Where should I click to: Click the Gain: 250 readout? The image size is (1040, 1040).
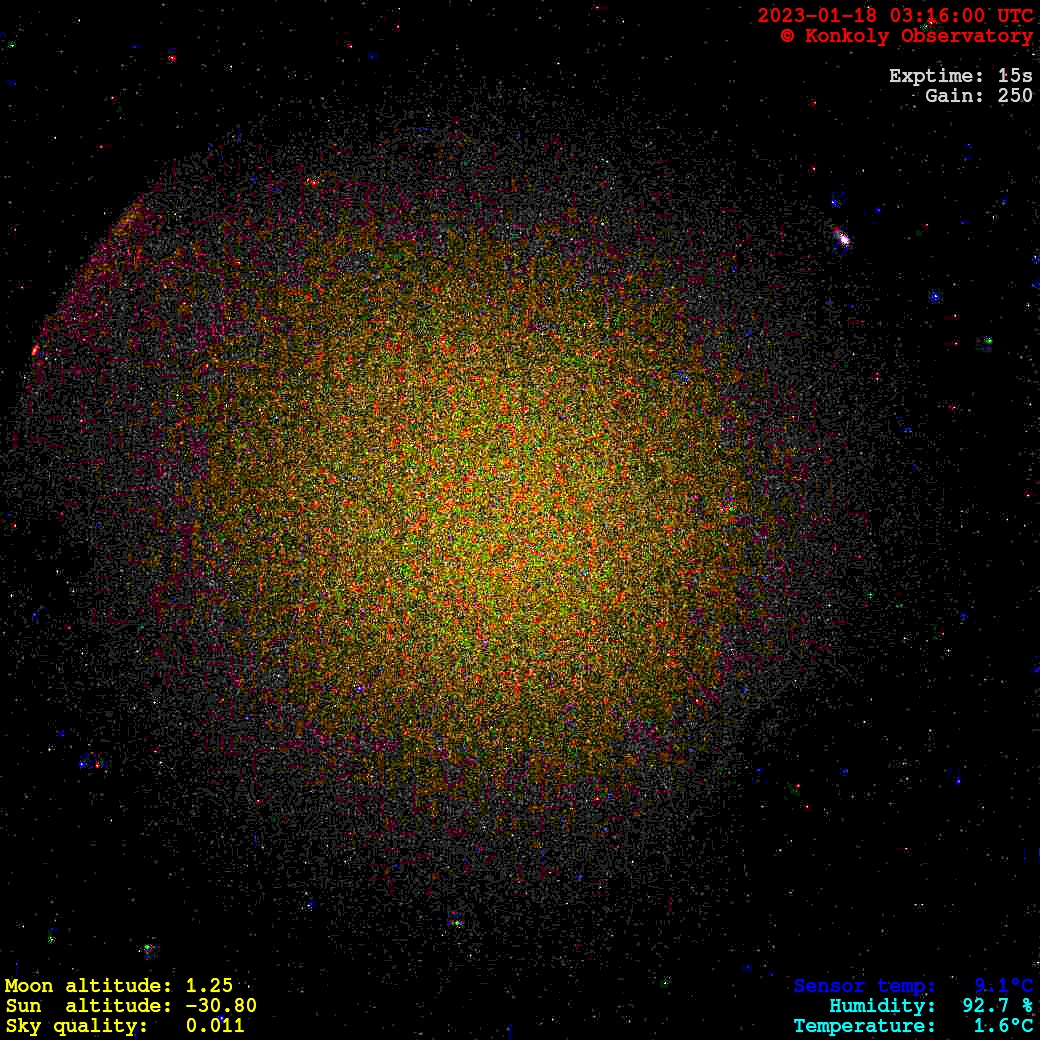[978, 96]
